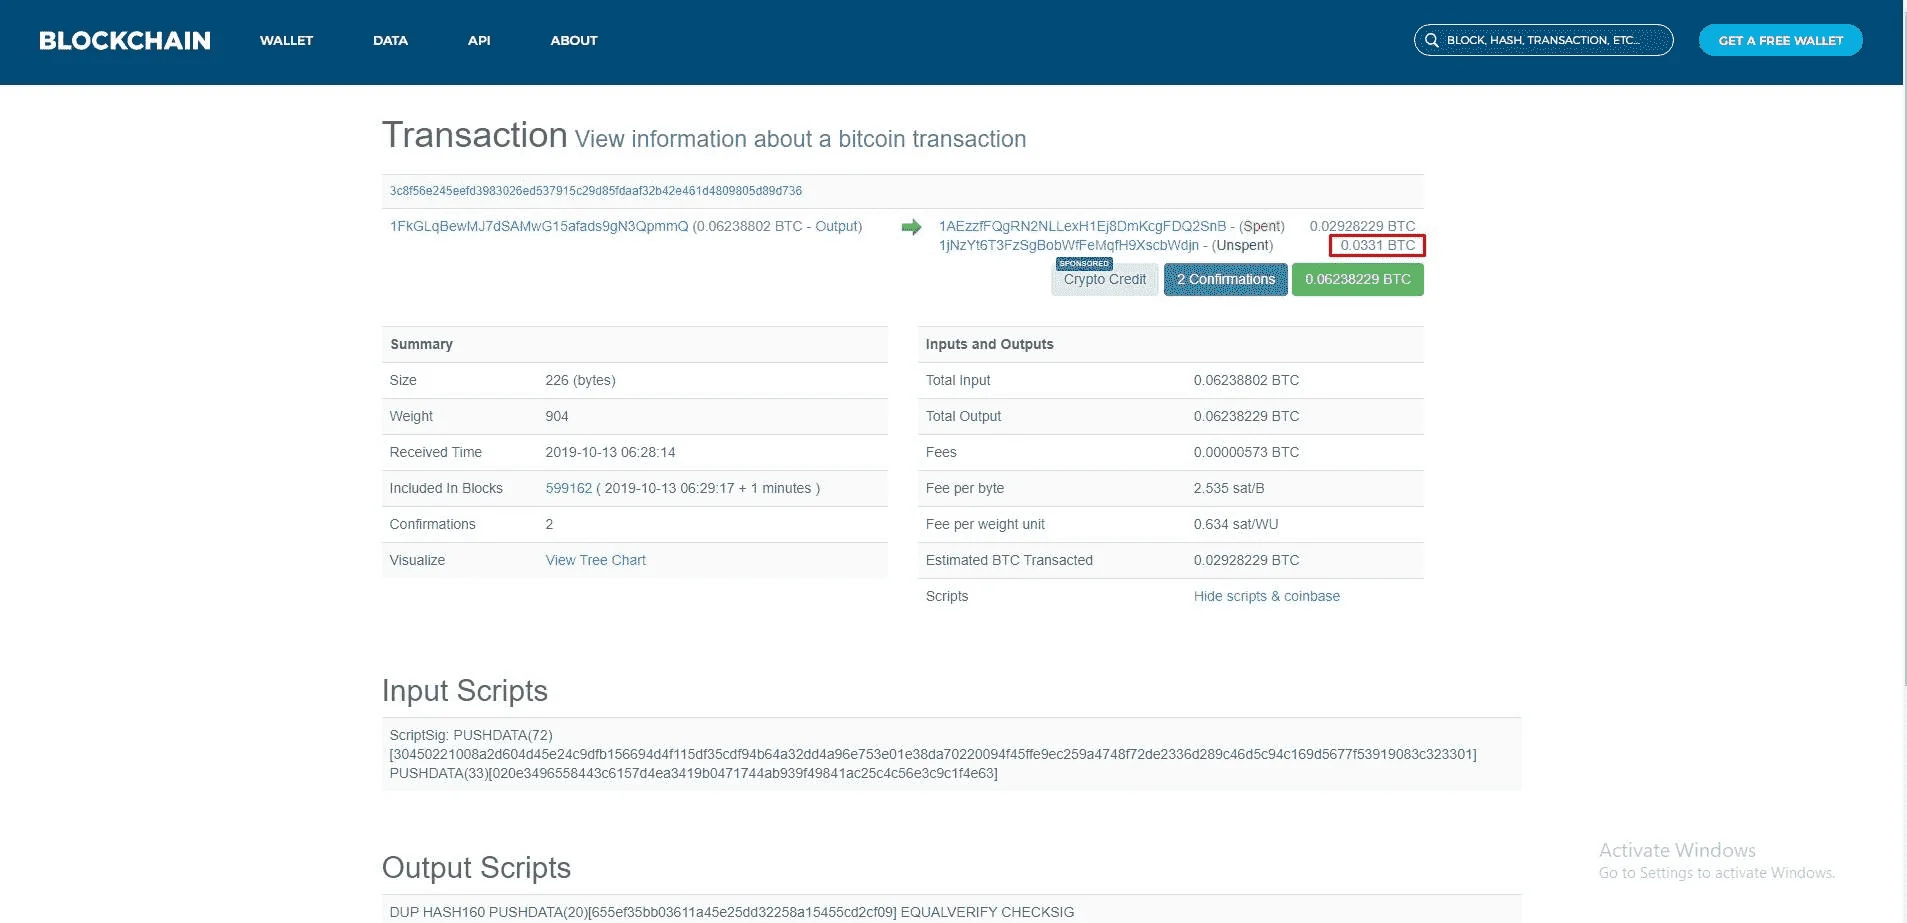
Task: Click the 0.0331 BTC output amount
Action: click(1377, 245)
